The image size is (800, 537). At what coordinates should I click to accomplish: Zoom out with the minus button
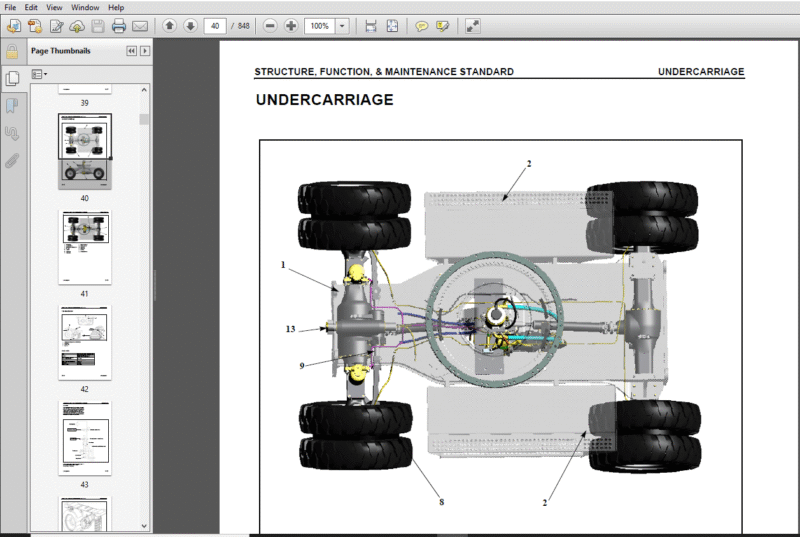270,25
